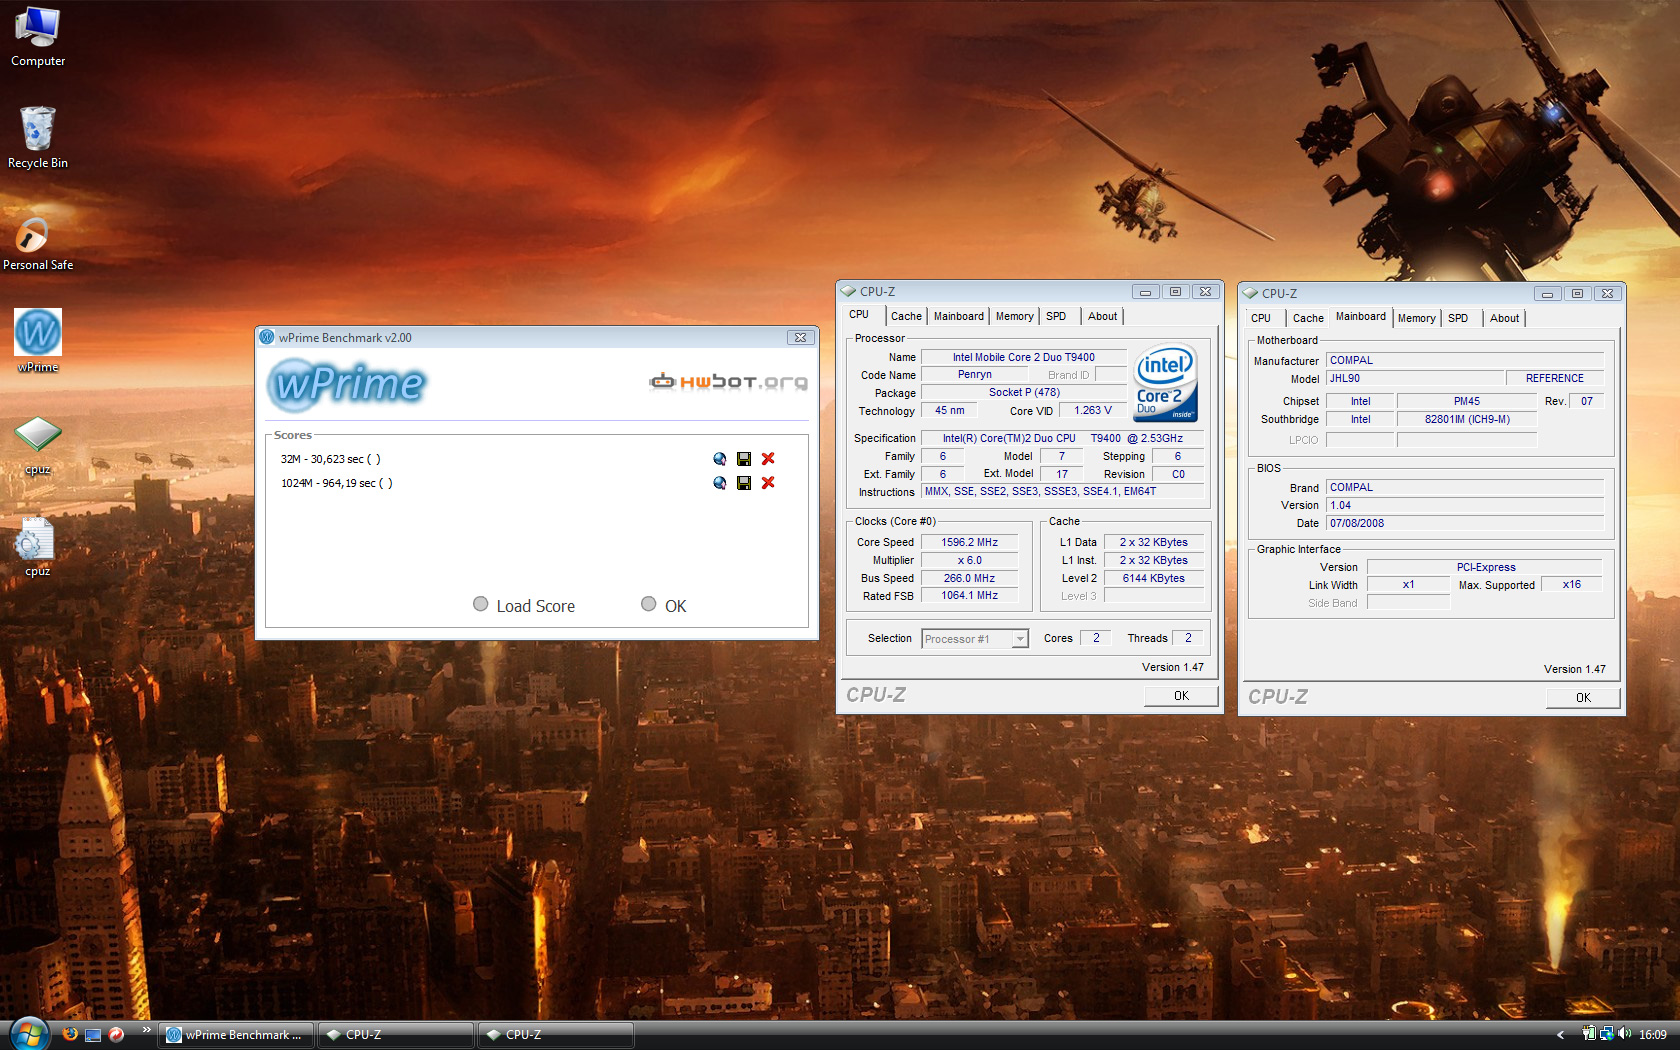Click the processor name Intel Mobile Core 2 Duo T9400
This screenshot has width=1680, height=1050.
point(1023,357)
